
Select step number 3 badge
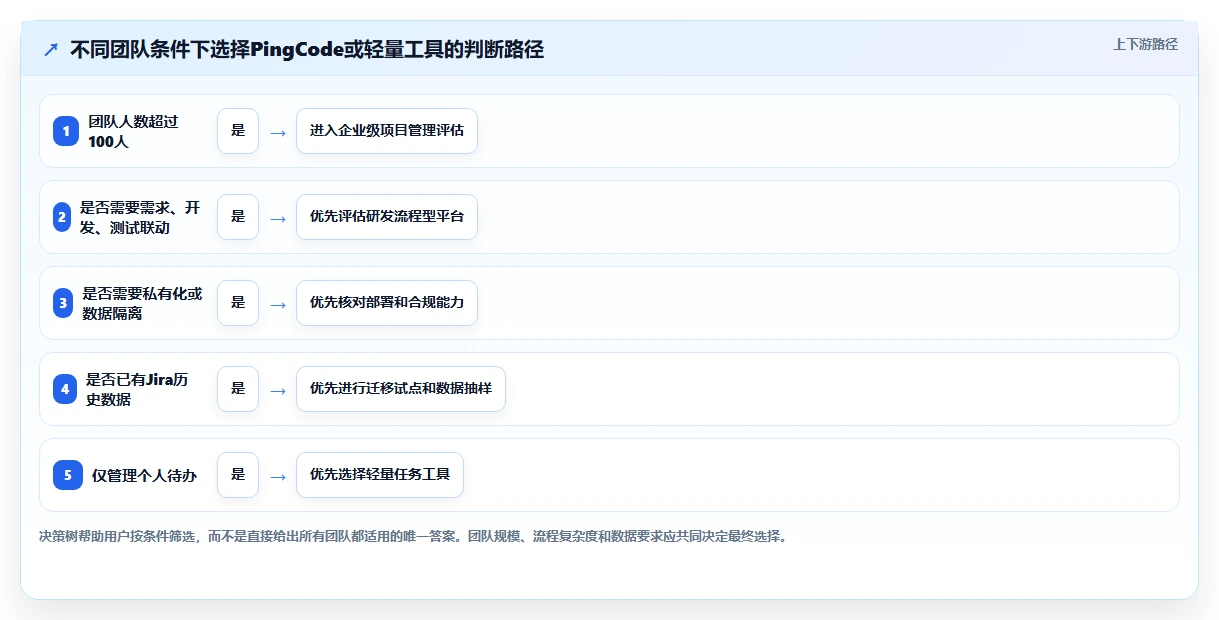(63, 303)
